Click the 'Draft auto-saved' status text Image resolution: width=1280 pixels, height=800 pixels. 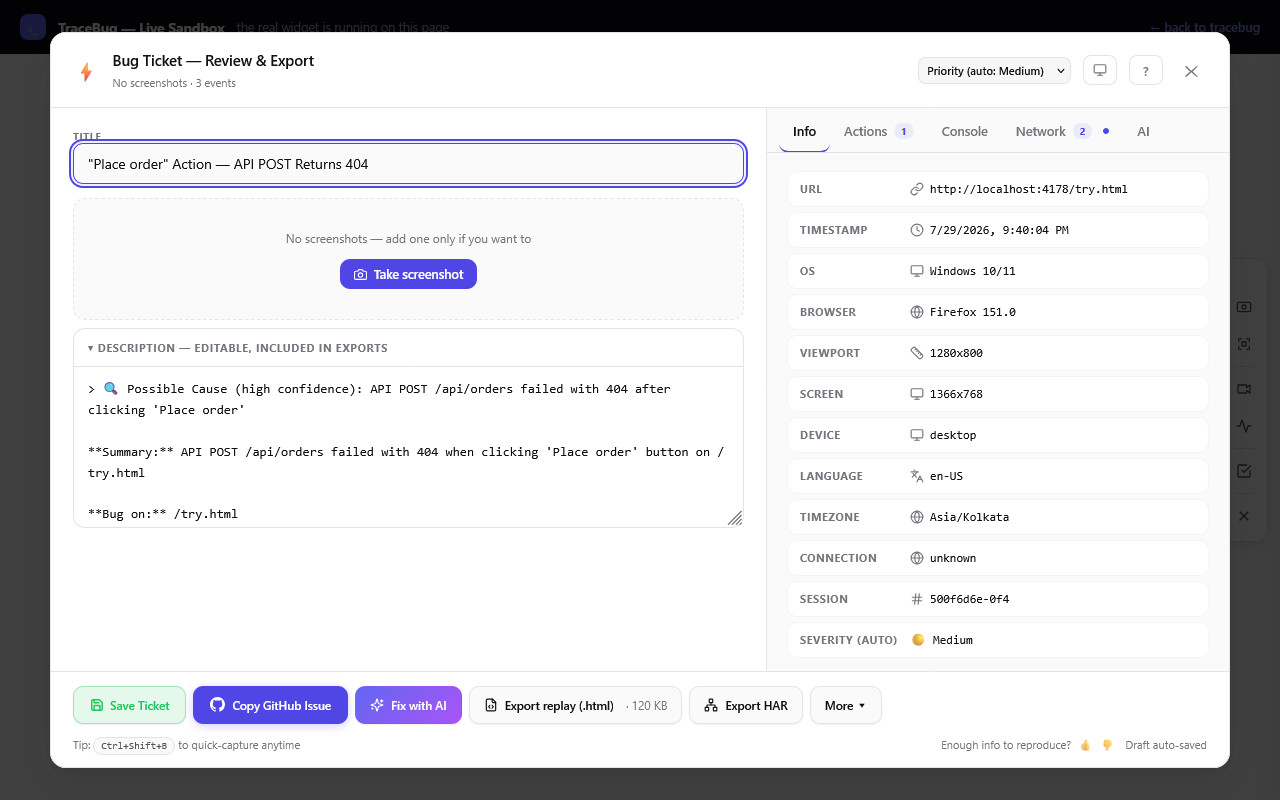tap(1165, 745)
